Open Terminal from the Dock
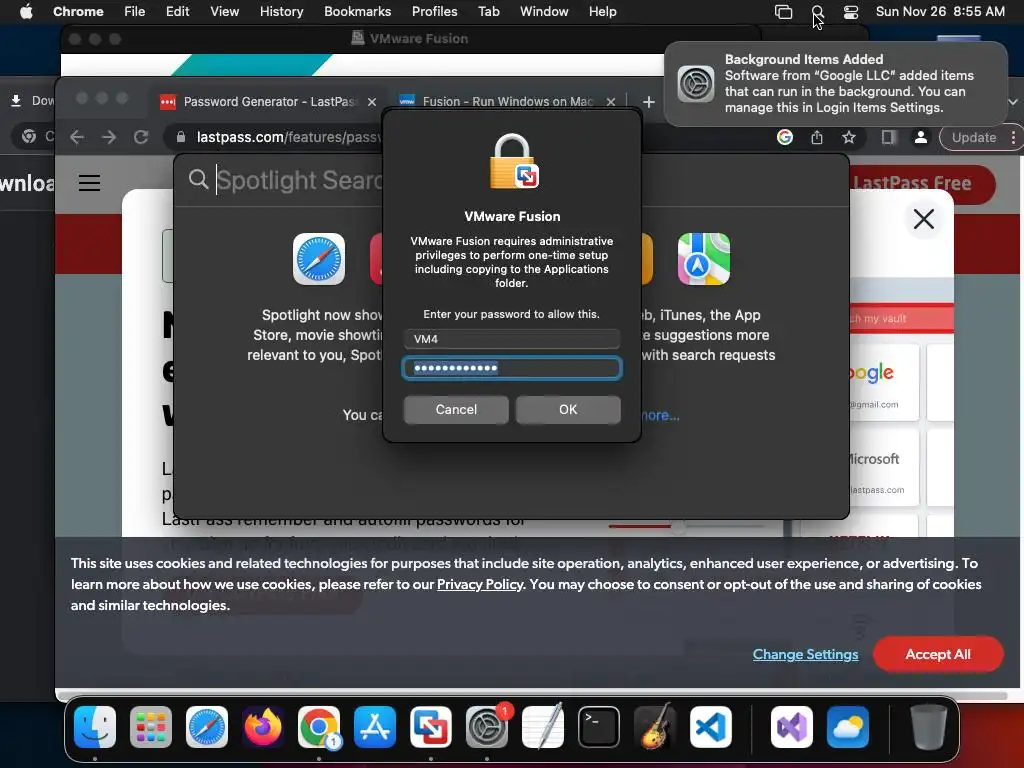Image resolution: width=1024 pixels, height=768 pixels. [x=599, y=727]
